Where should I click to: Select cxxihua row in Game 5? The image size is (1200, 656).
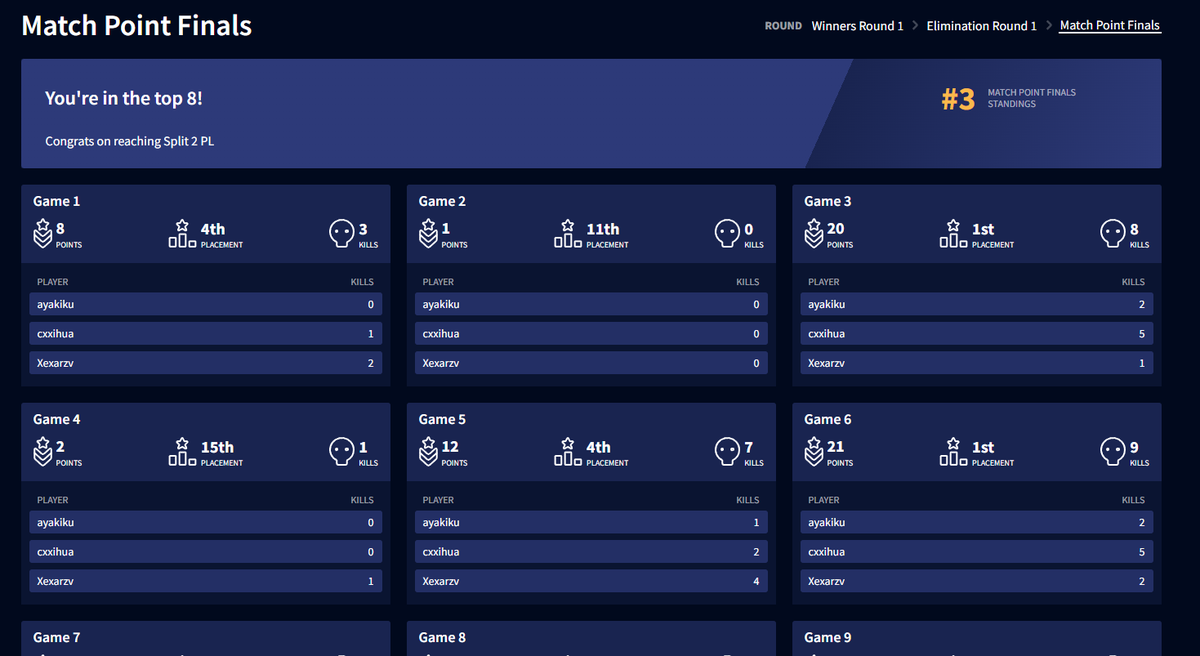click(591, 552)
